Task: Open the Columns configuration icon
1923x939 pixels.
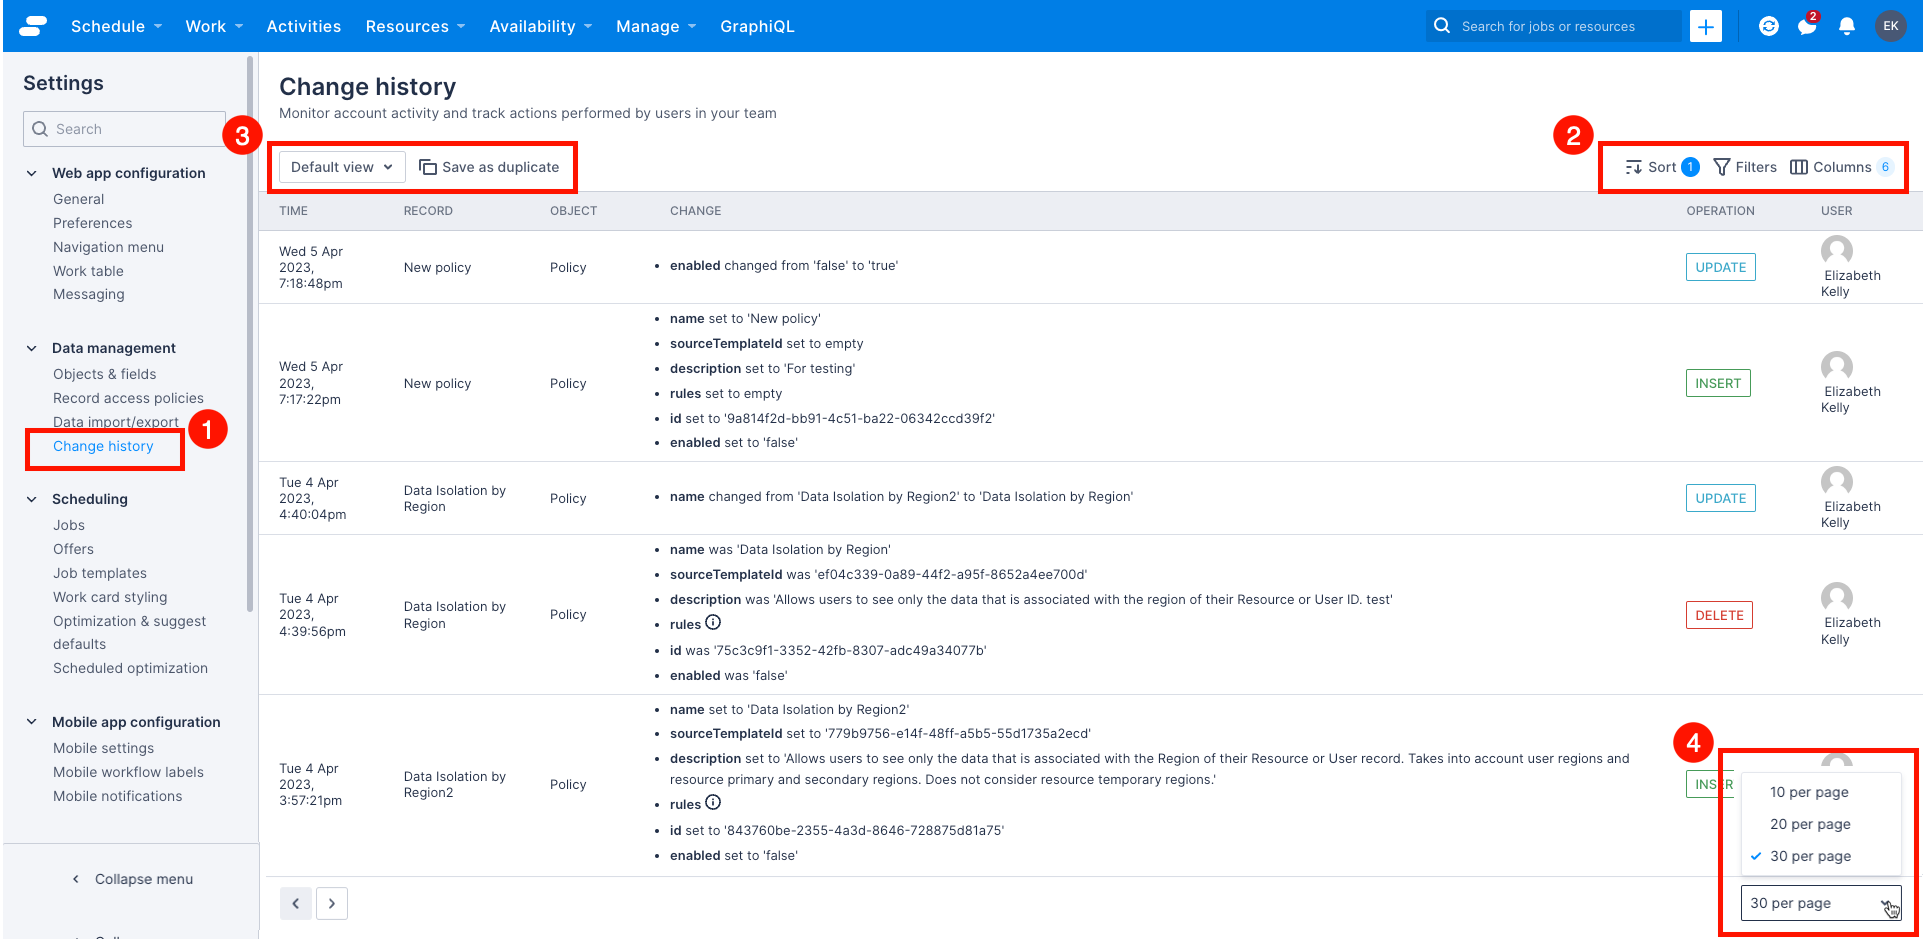Action: [1798, 167]
